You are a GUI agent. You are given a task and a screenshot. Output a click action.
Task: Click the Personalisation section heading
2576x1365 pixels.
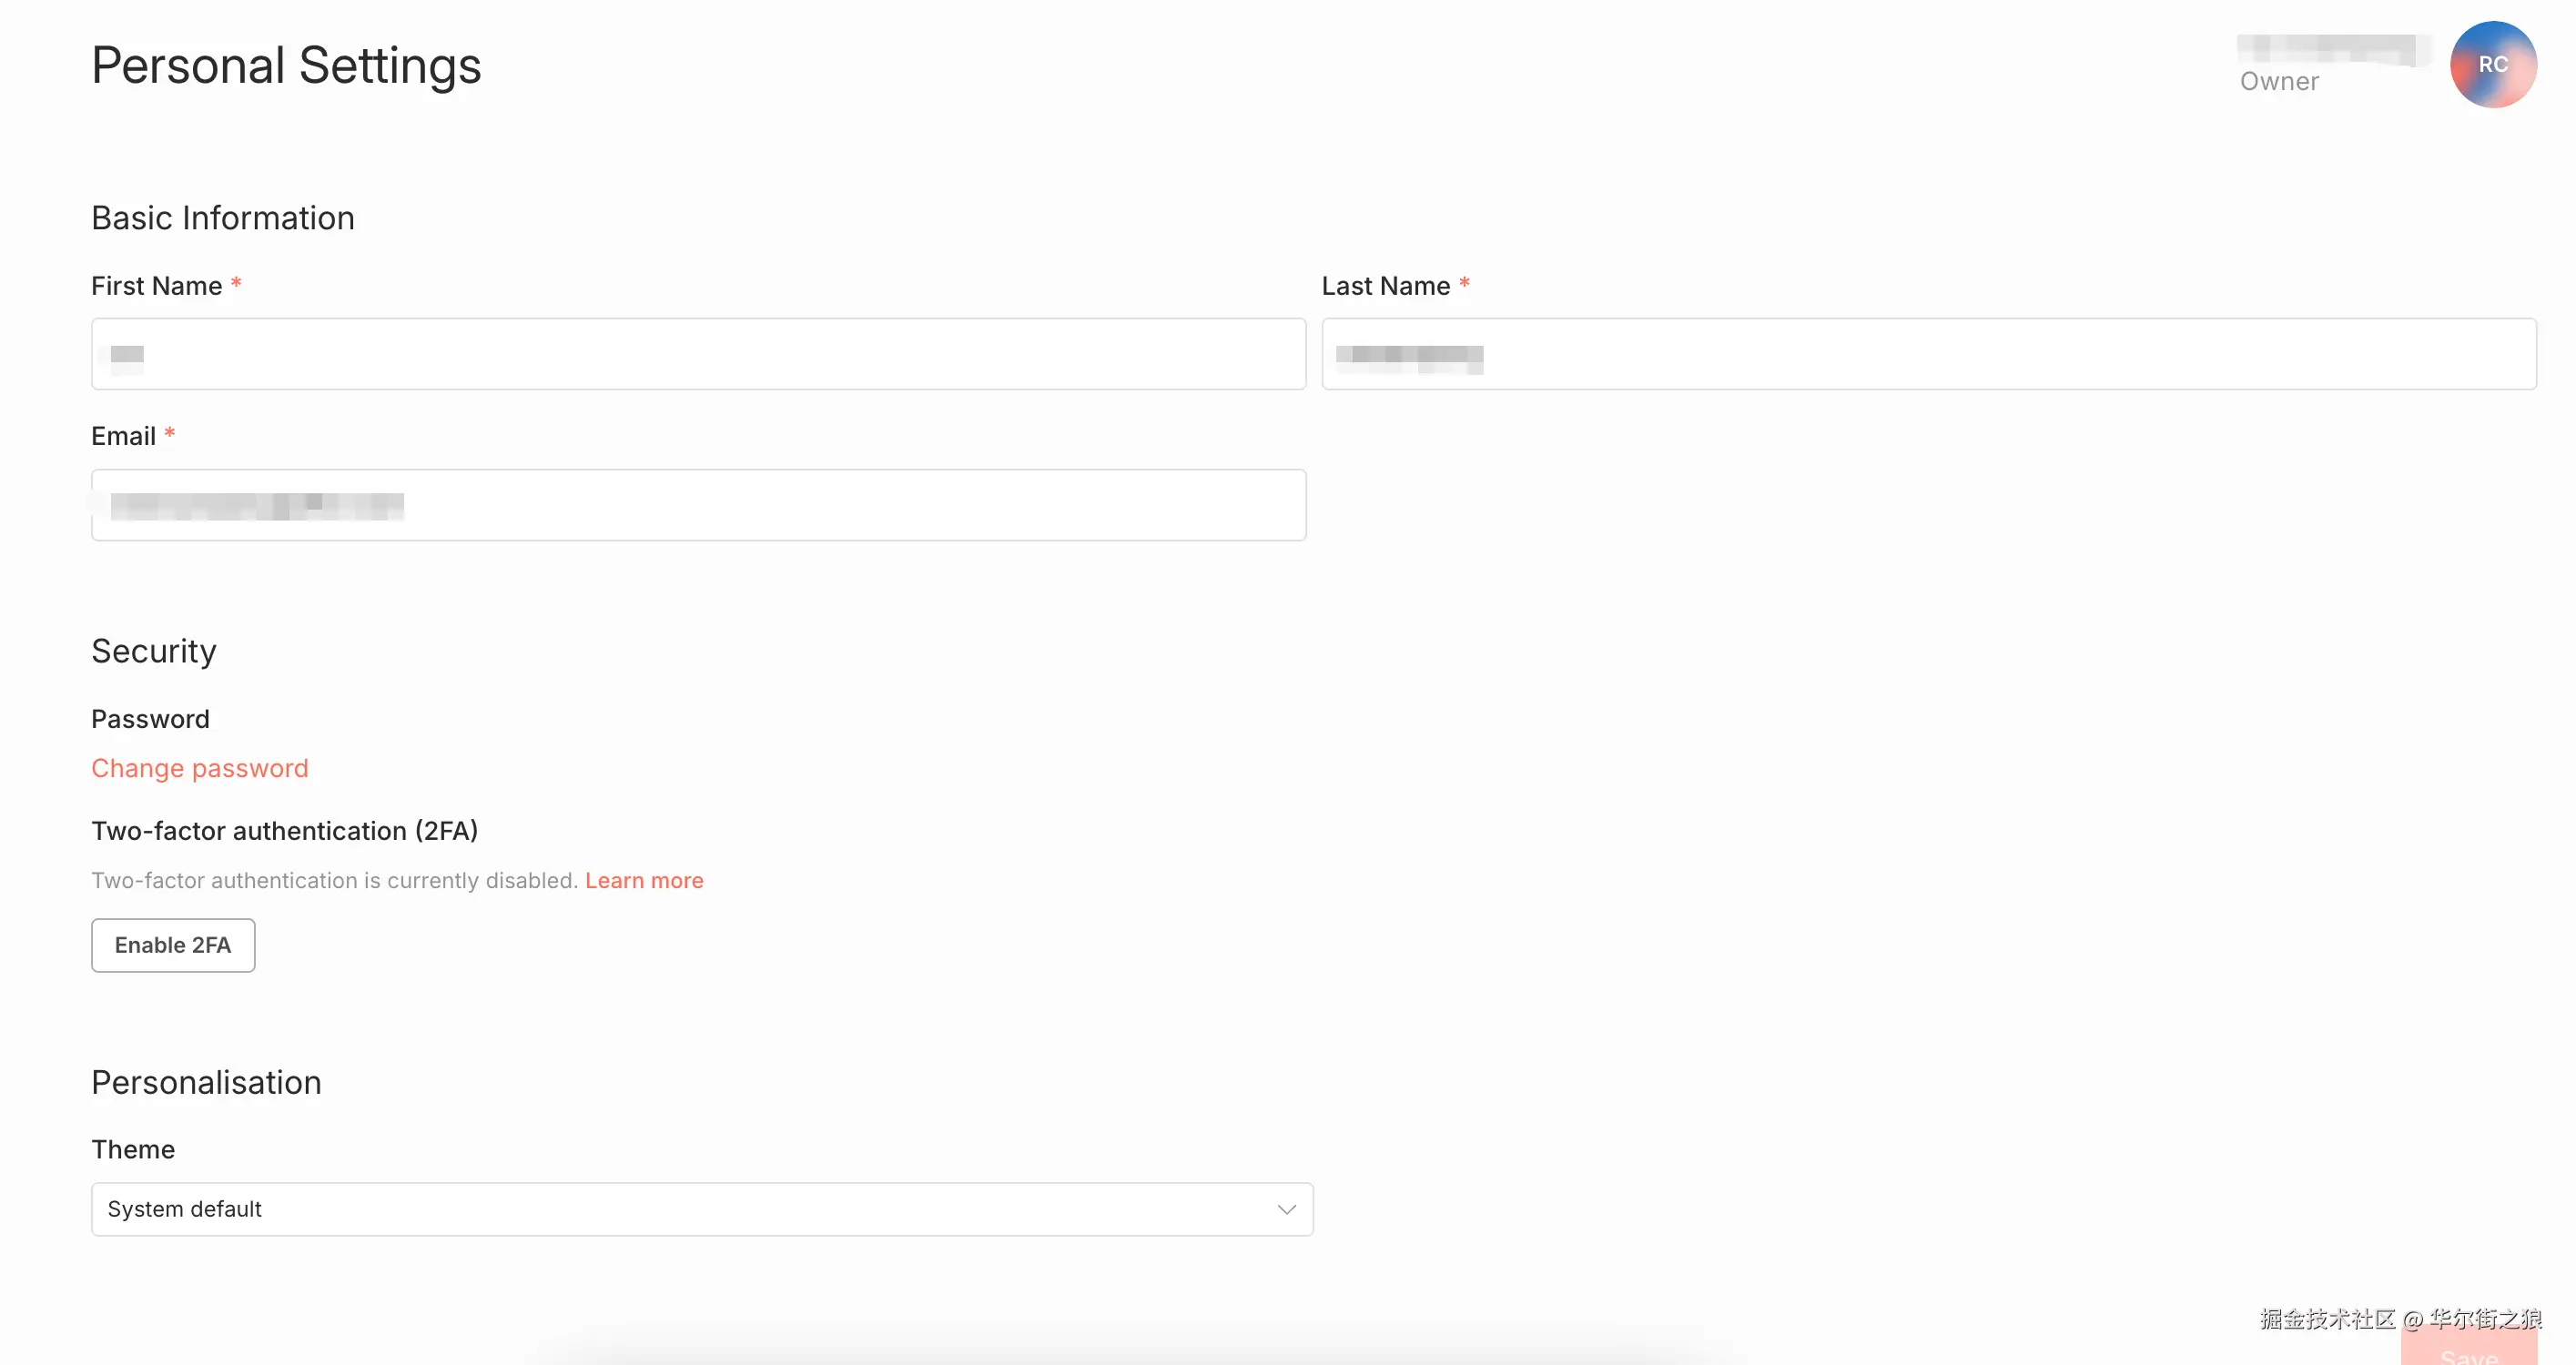206,1082
